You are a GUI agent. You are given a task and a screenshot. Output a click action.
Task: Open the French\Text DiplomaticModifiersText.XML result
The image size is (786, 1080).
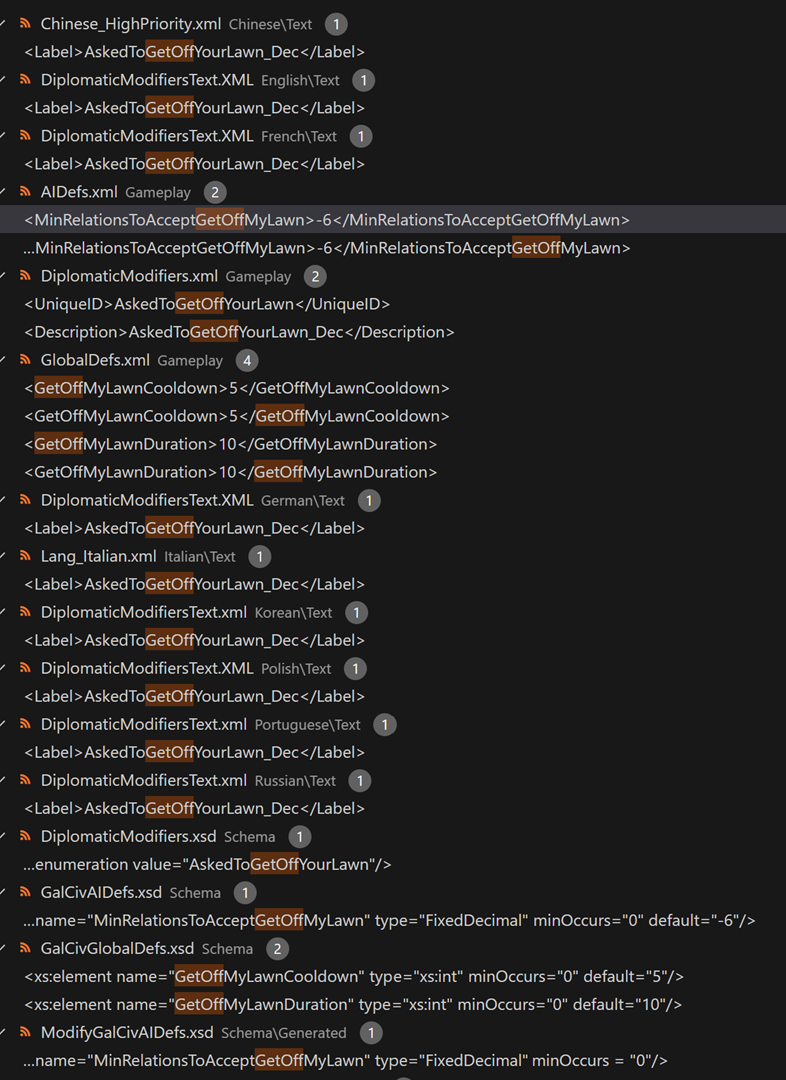click(x=393, y=136)
